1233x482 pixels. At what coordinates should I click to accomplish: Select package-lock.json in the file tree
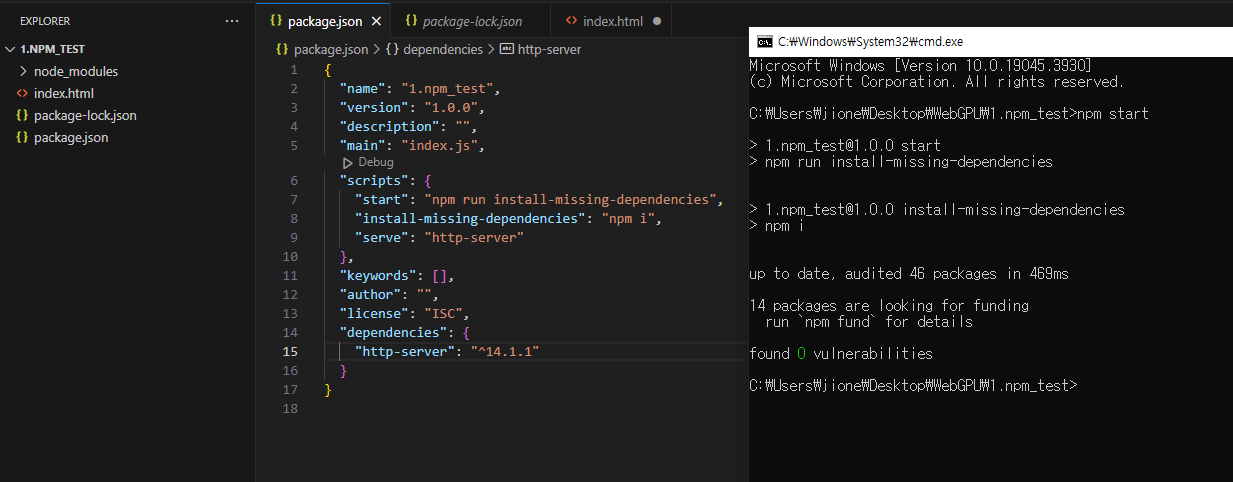85,115
